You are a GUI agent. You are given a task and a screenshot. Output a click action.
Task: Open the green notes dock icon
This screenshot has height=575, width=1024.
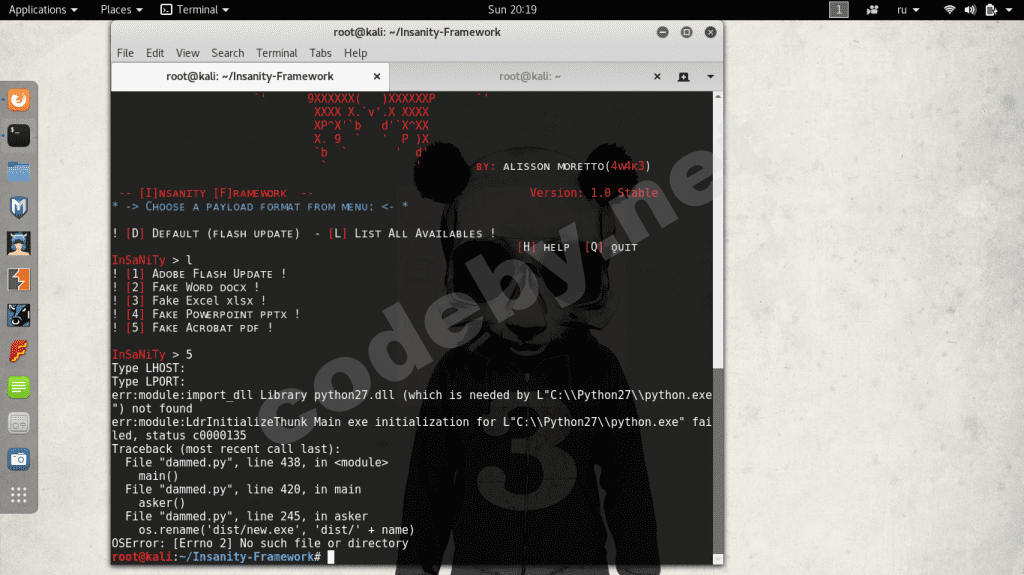pos(18,387)
